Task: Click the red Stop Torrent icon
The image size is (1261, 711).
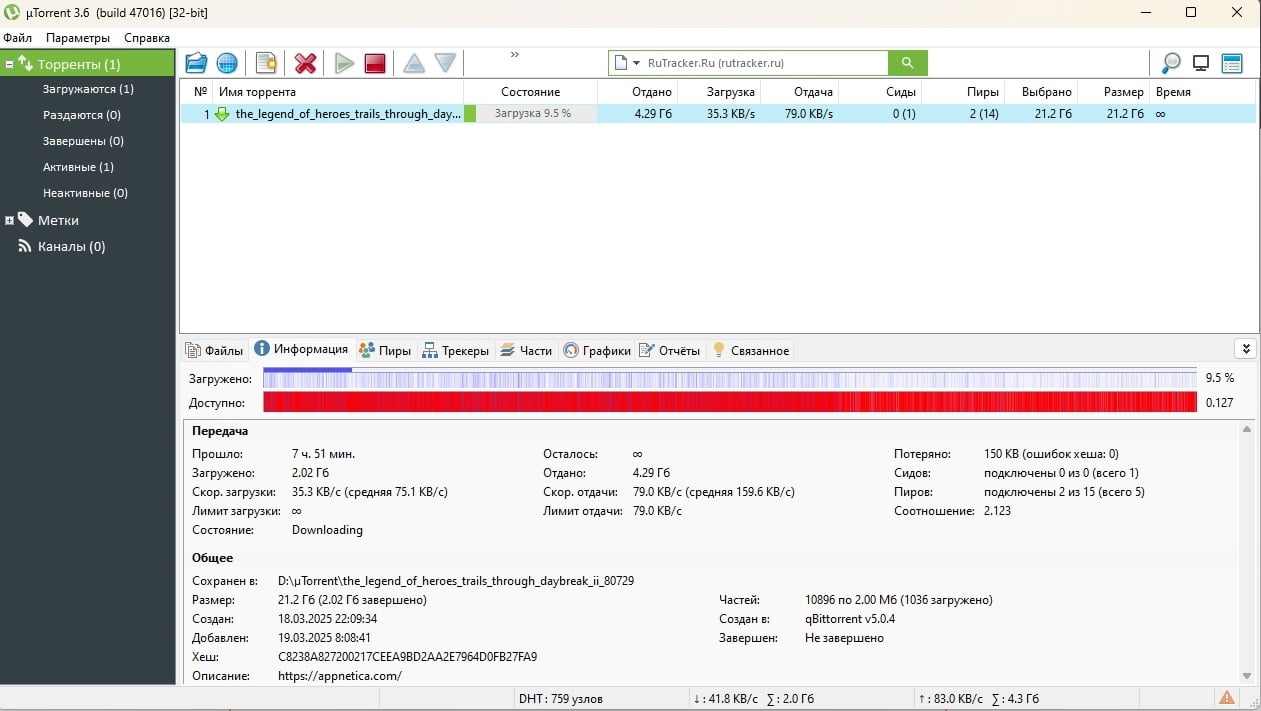Action: (375, 63)
